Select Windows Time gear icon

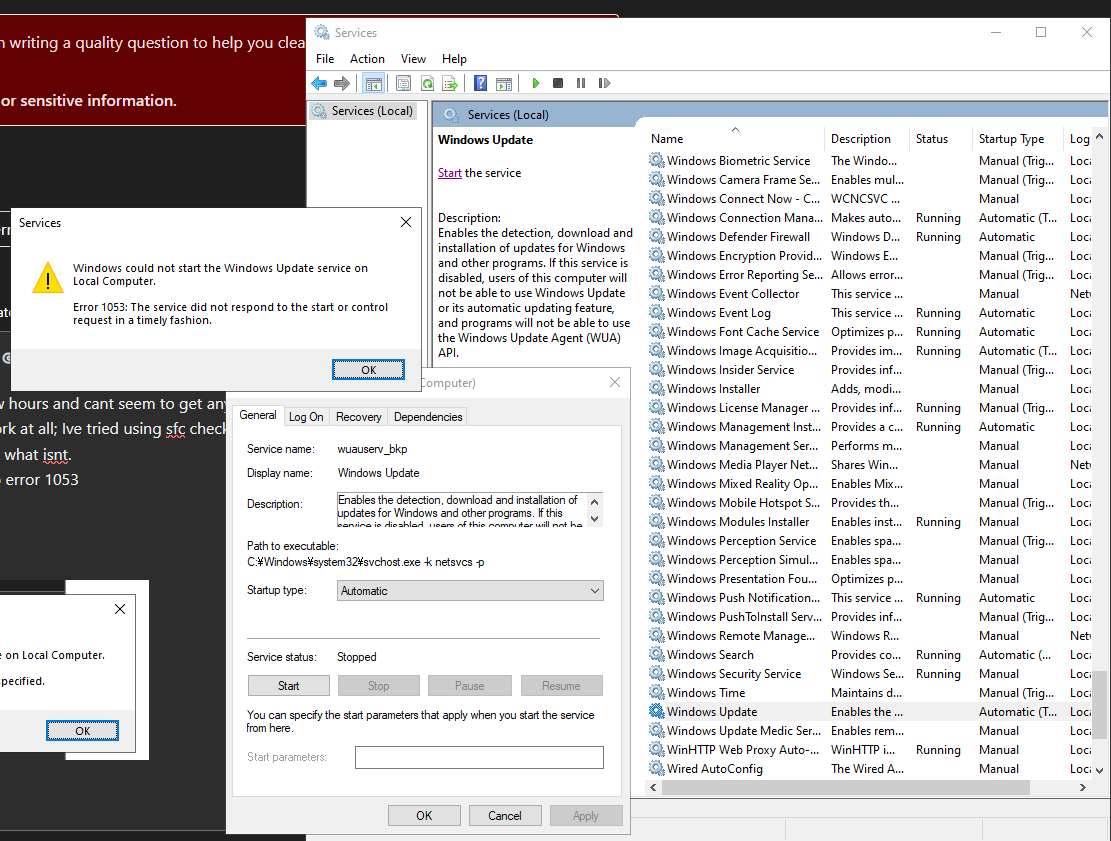(657, 692)
